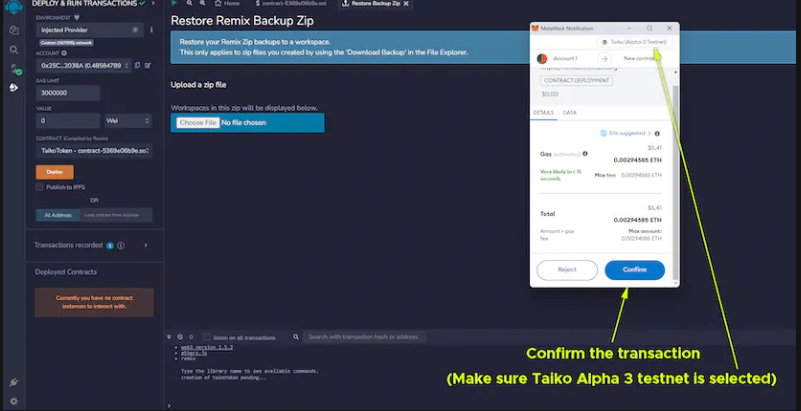Click the Load contract from Address field

pos(116,215)
